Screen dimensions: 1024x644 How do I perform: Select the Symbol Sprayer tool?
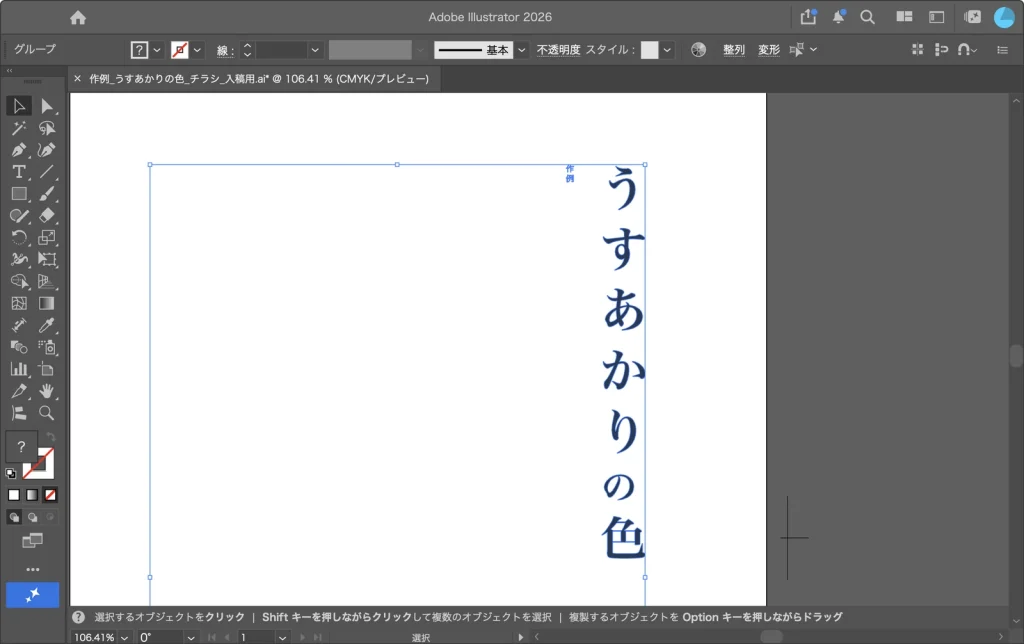coord(46,347)
